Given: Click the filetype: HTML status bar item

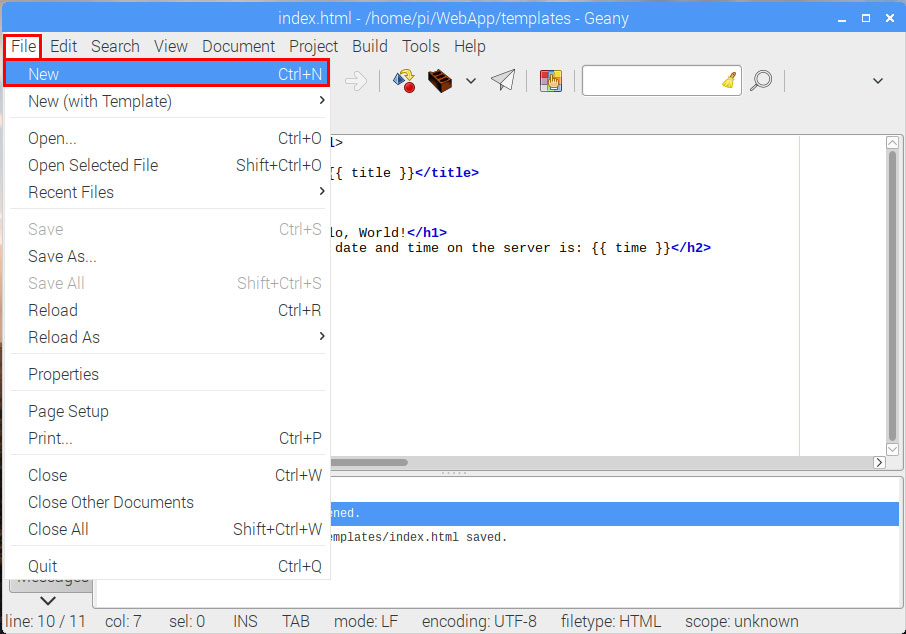Looking at the screenshot, I should click(611, 620).
